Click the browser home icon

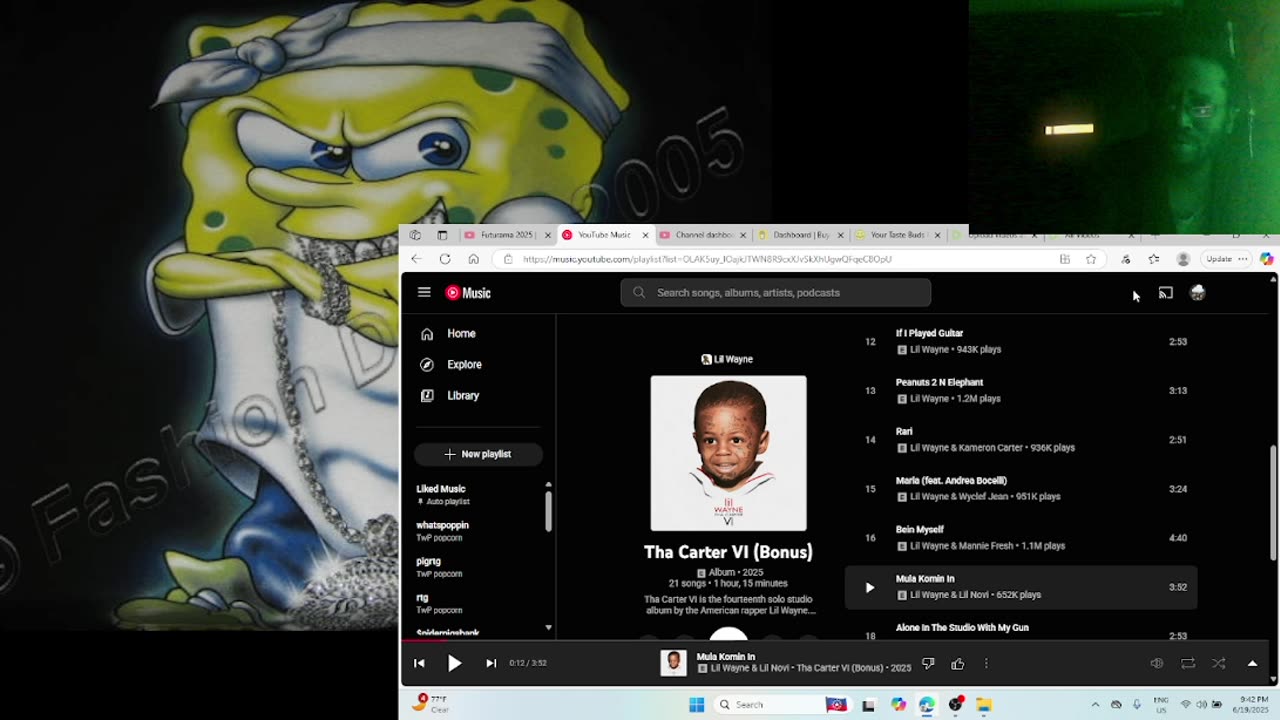pos(473,259)
